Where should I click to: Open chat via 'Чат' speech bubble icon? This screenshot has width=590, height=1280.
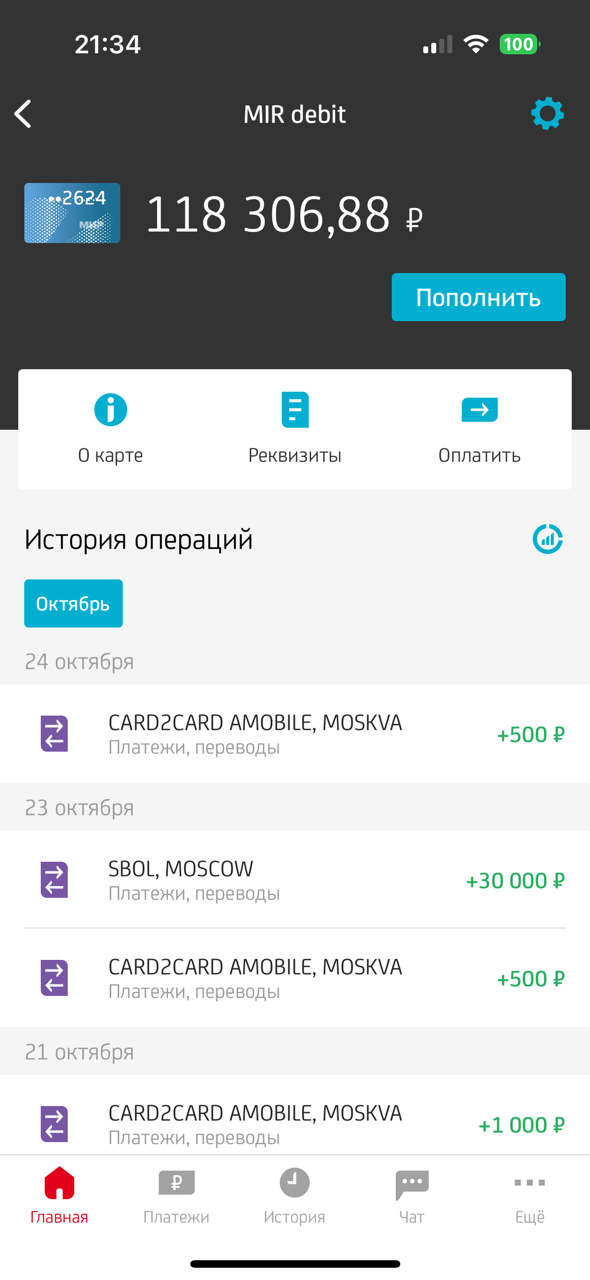[411, 1185]
